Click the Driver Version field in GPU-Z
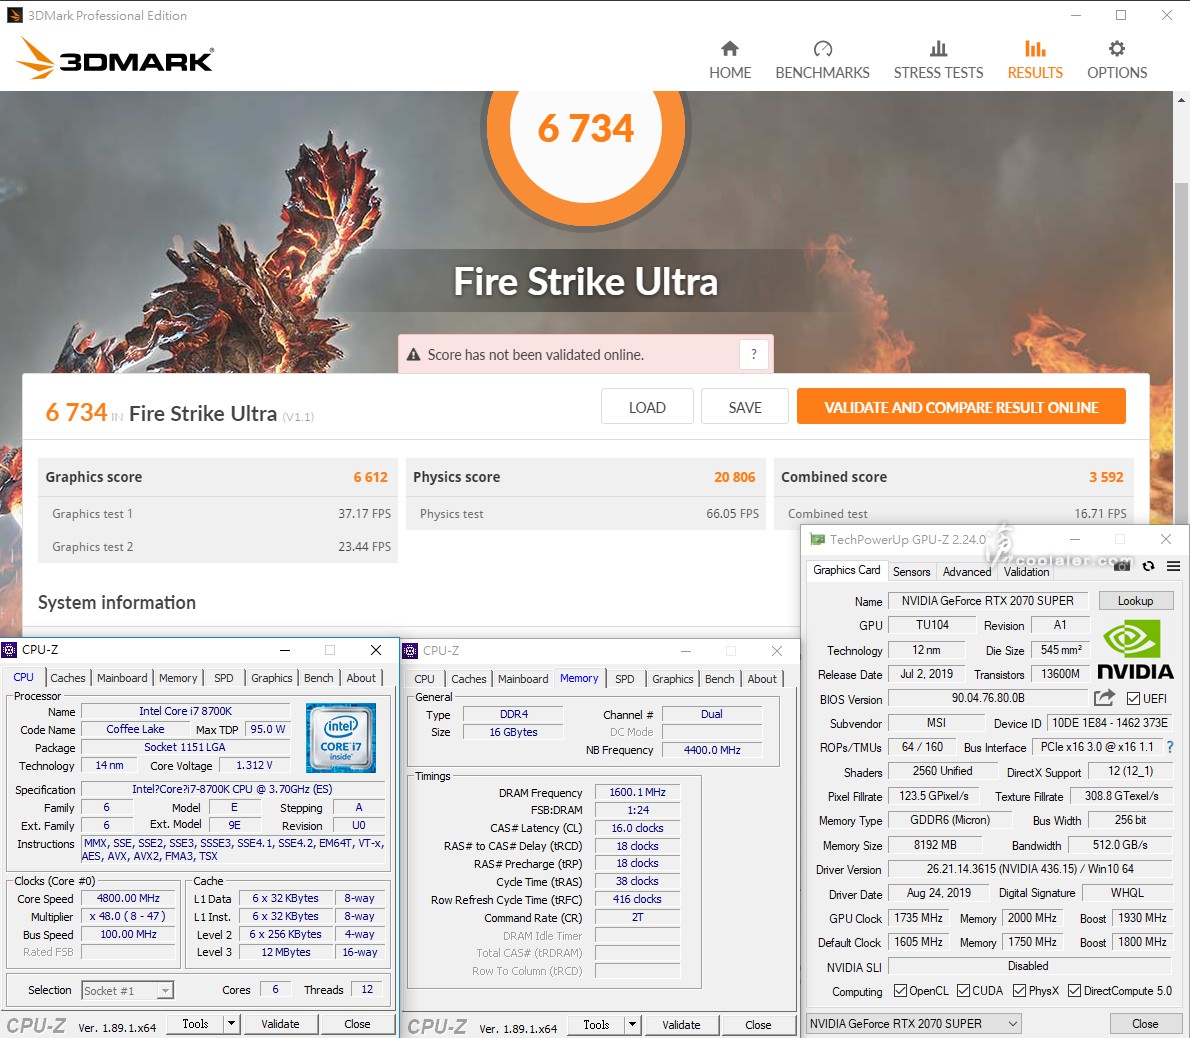This screenshot has width=1190, height=1038. click(1030, 869)
